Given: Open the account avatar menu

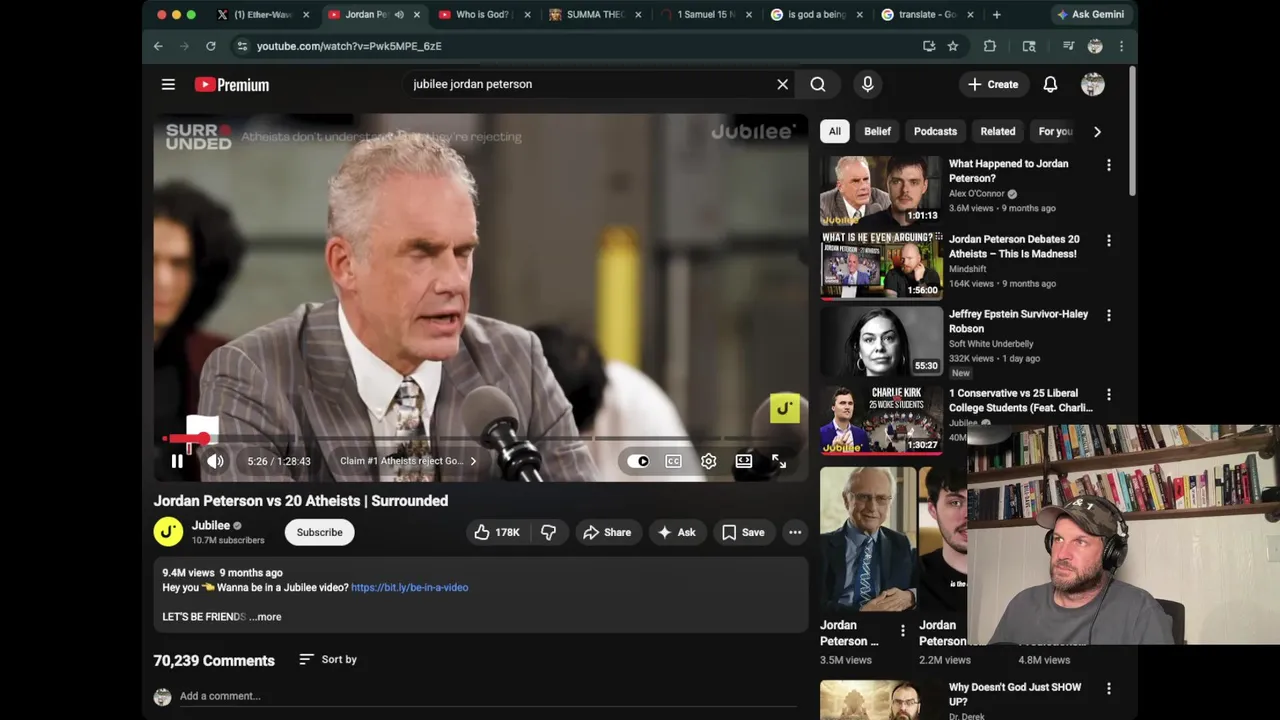Looking at the screenshot, I should pos(1092,85).
